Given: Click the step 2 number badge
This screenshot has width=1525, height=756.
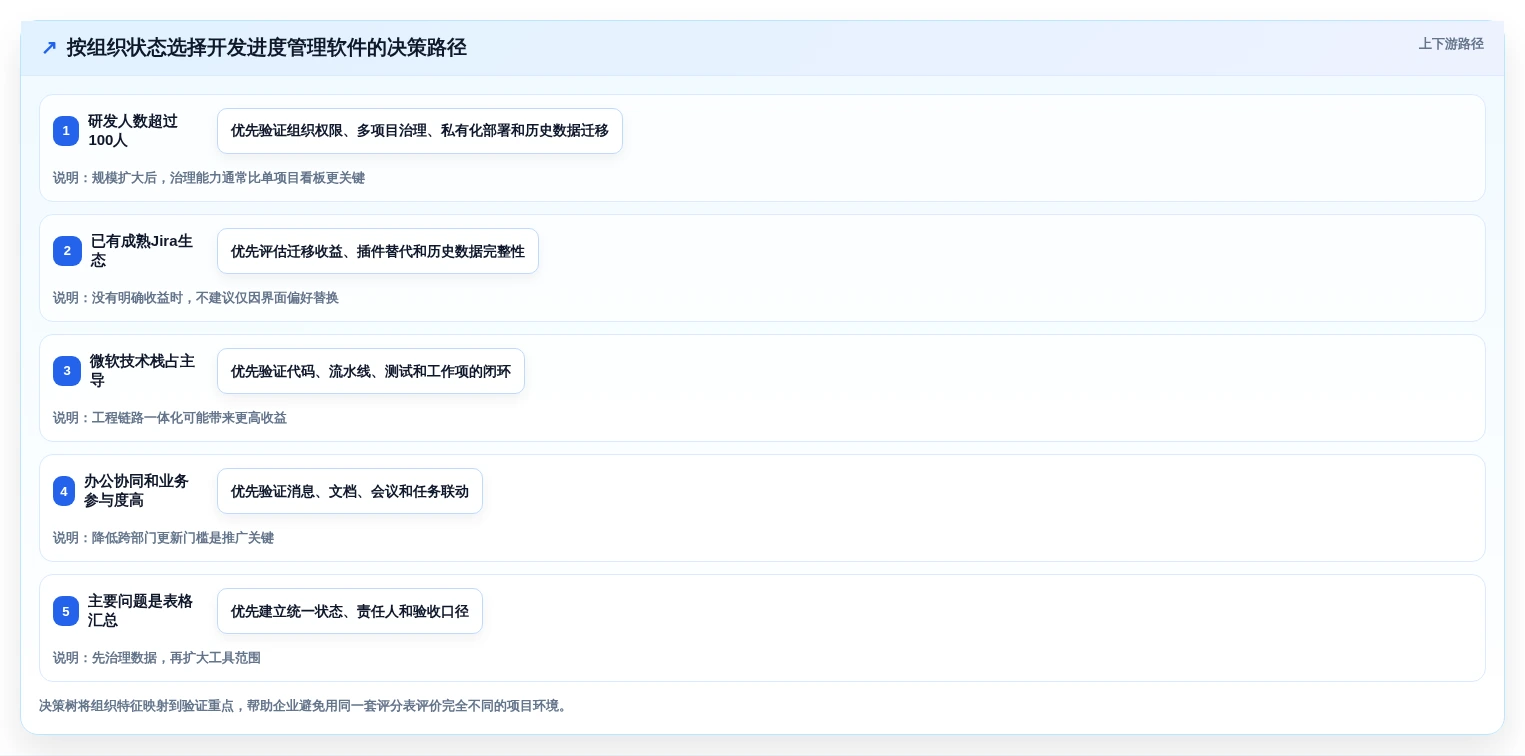Looking at the screenshot, I should (67, 251).
